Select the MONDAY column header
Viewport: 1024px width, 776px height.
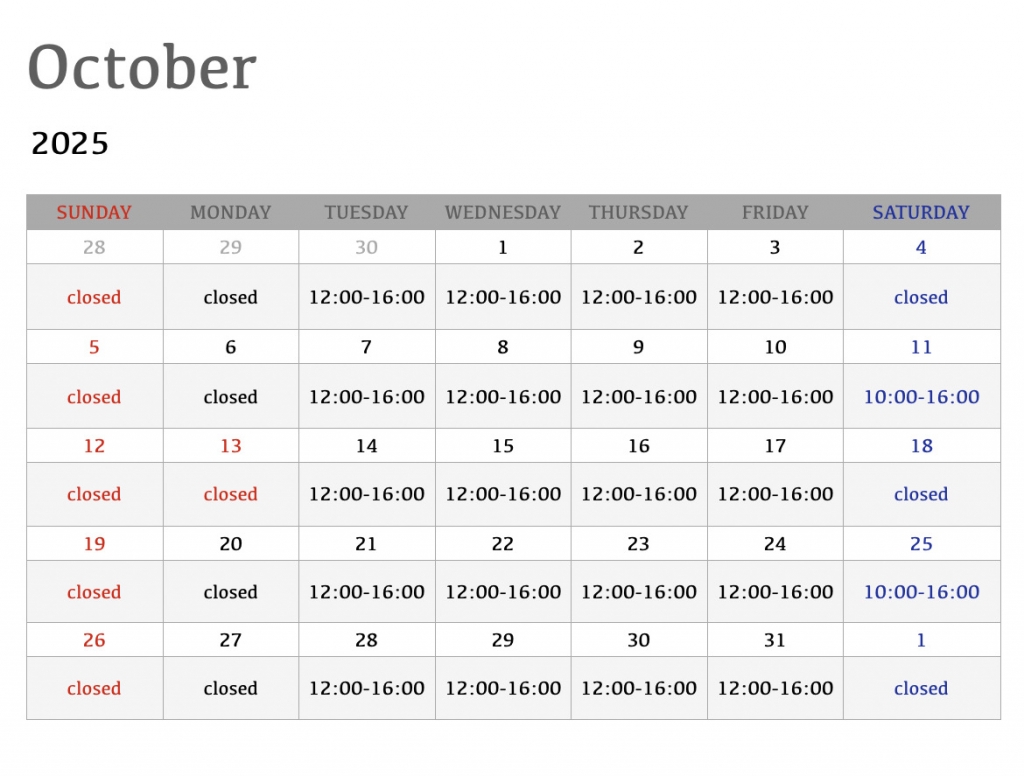tap(230, 212)
